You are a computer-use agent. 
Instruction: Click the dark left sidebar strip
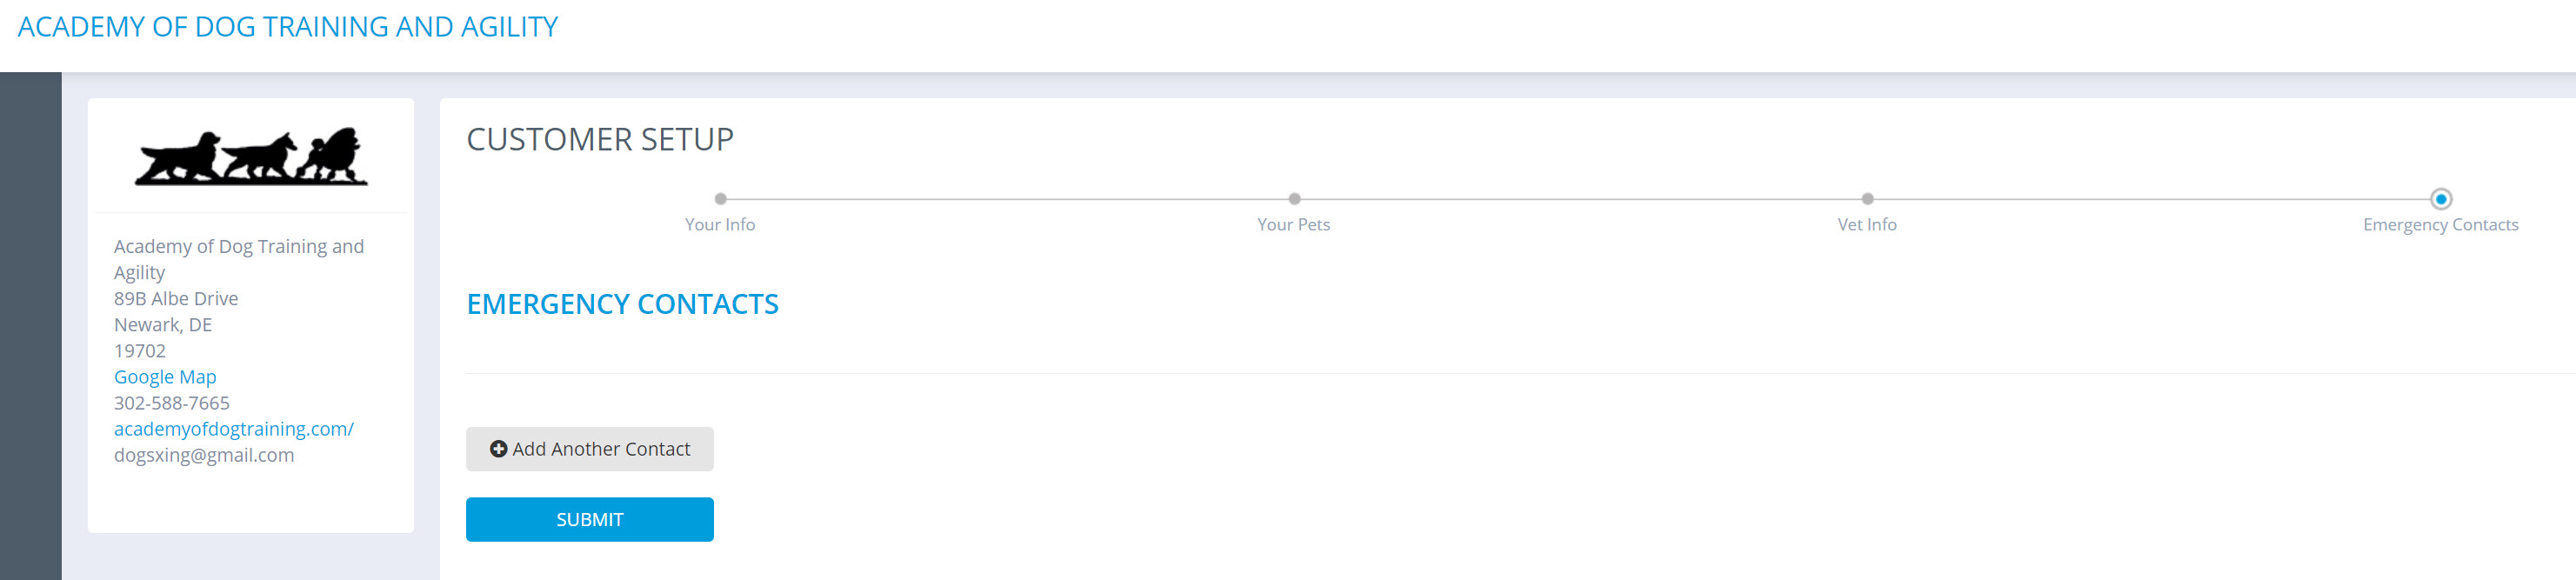(x=31, y=326)
